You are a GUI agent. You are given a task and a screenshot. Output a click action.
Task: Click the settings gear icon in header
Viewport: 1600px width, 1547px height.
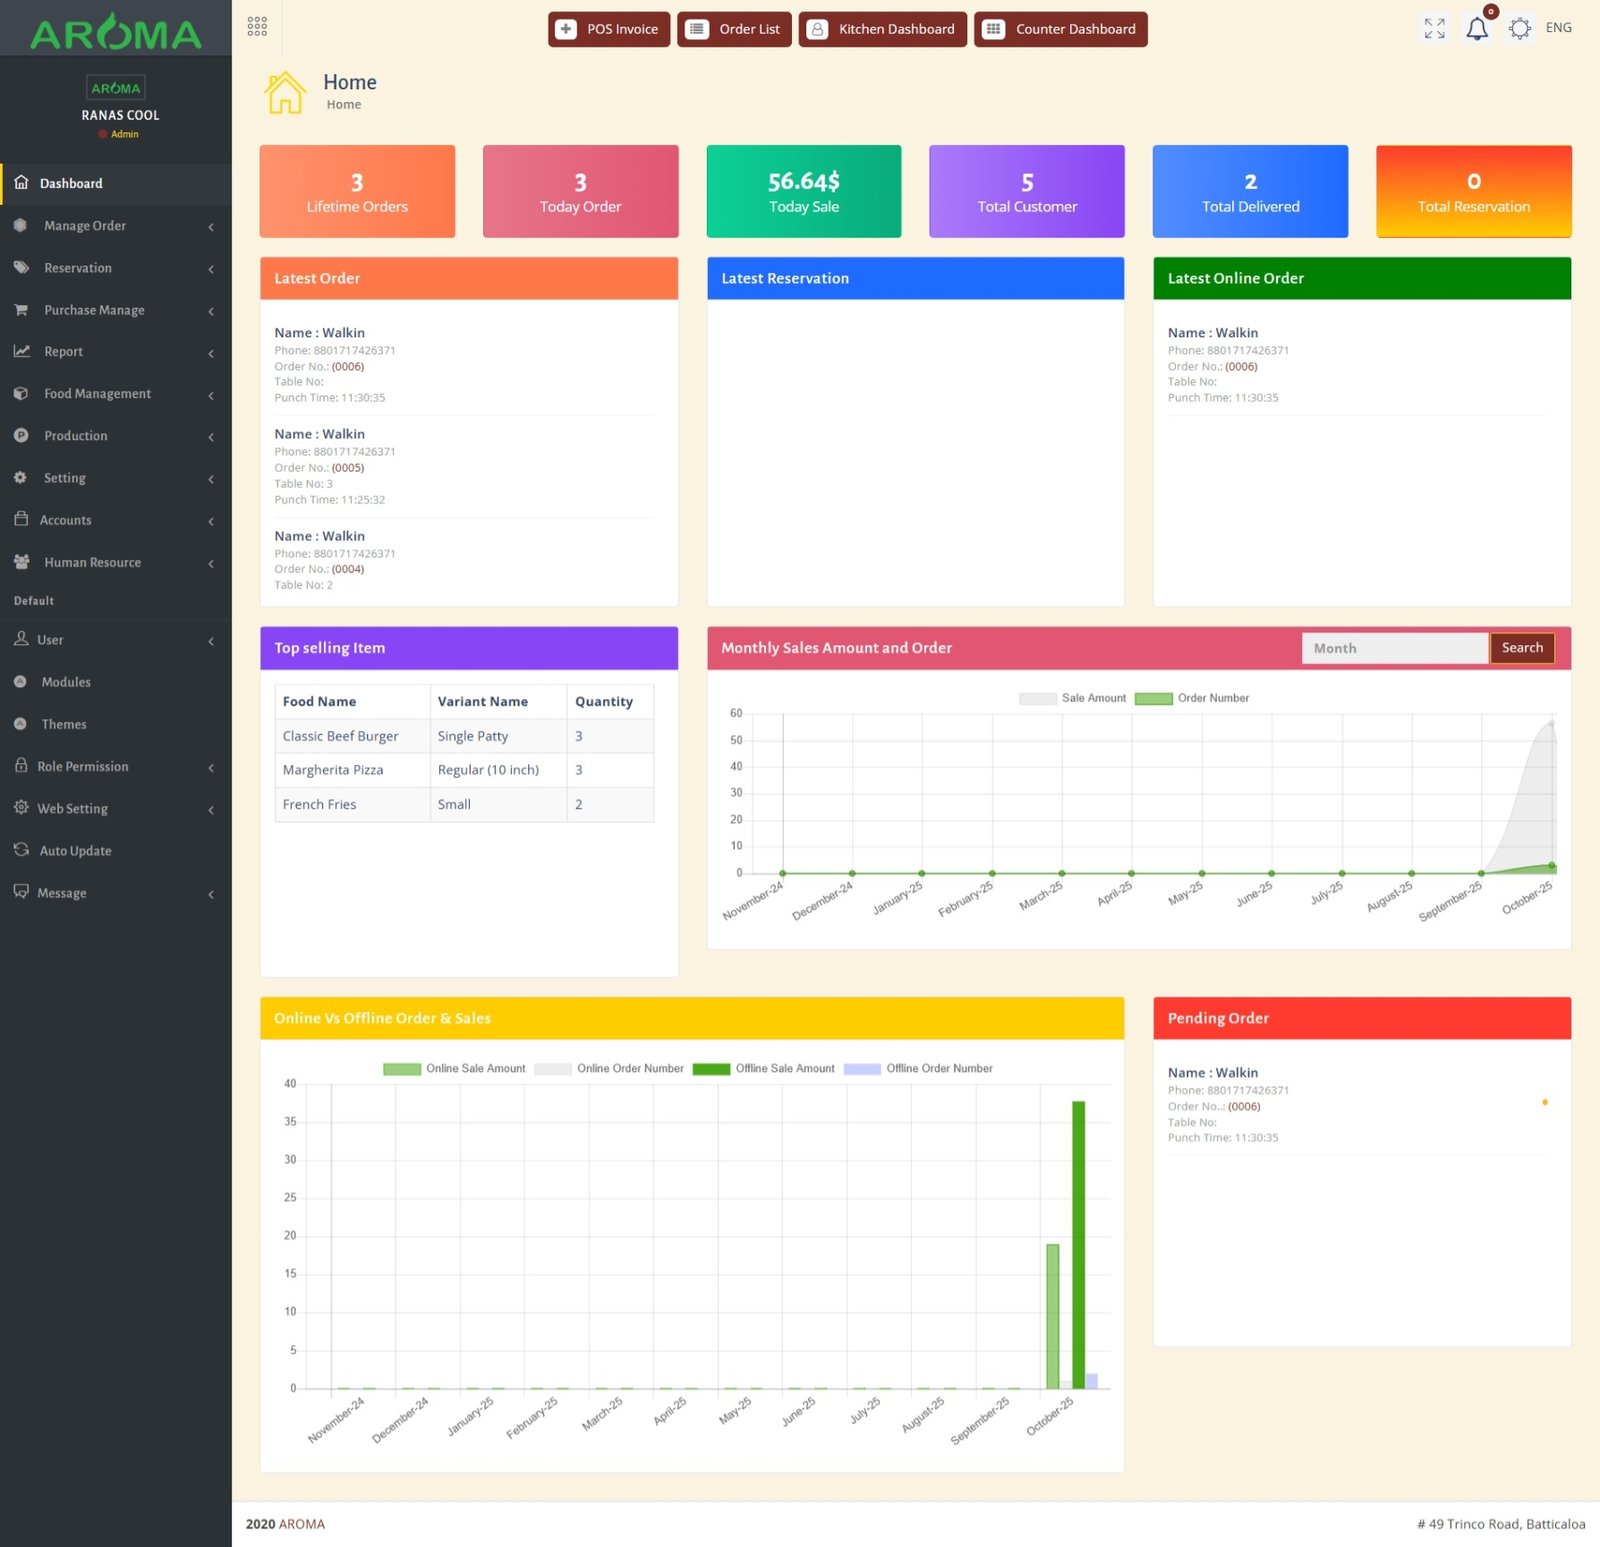(1519, 29)
